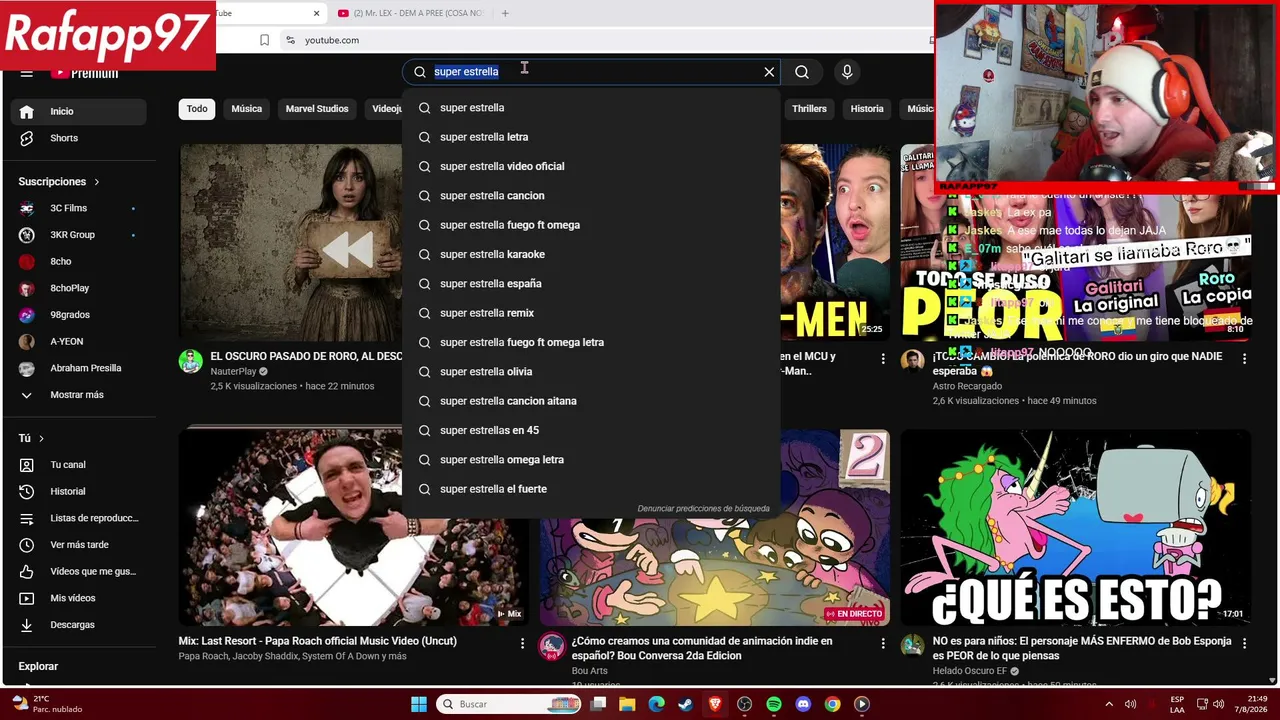The height and width of the screenshot is (720, 1280).
Task: Open the Mix: Last Resort video title
Action: click(x=318, y=641)
